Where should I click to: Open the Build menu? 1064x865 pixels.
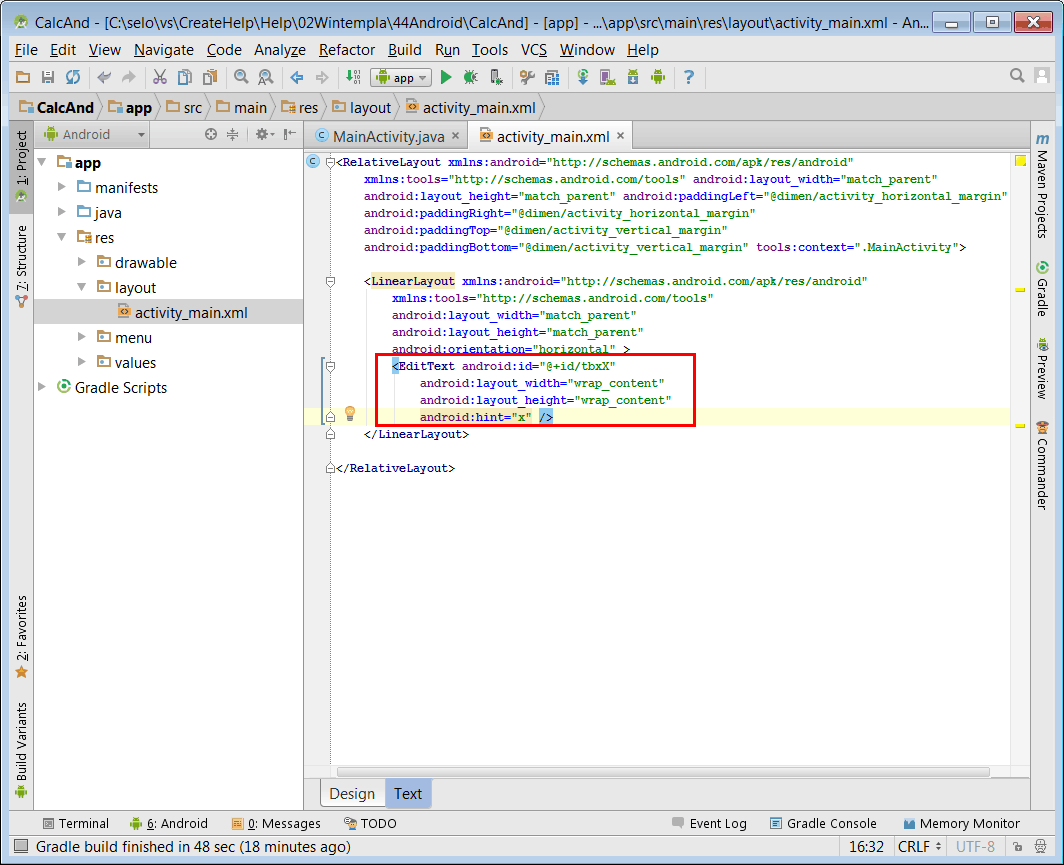404,50
